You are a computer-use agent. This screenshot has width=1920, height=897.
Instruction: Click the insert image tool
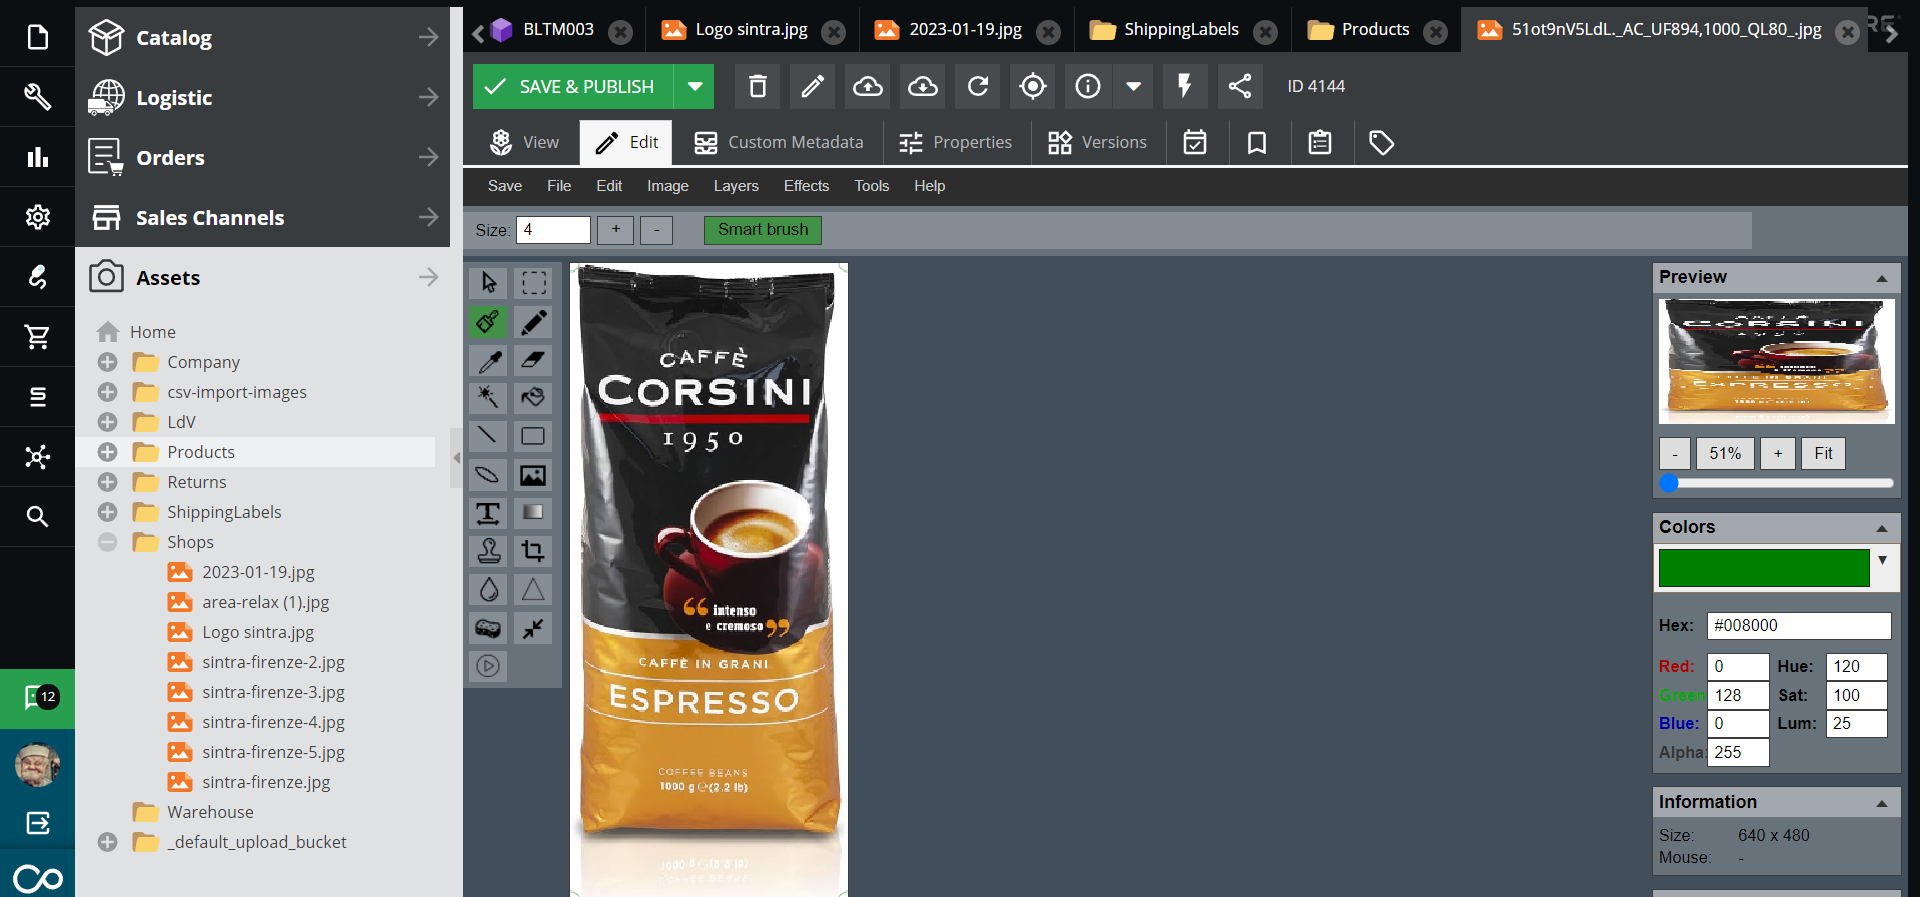pyautogui.click(x=533, y=475)
